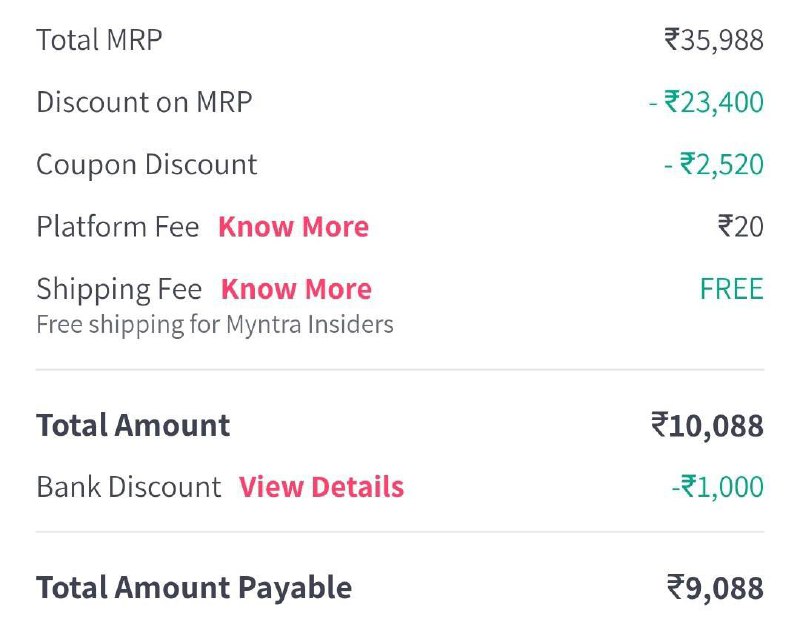Select the Shipping Fee label
The image size is (800, 639).
point(119,289)
